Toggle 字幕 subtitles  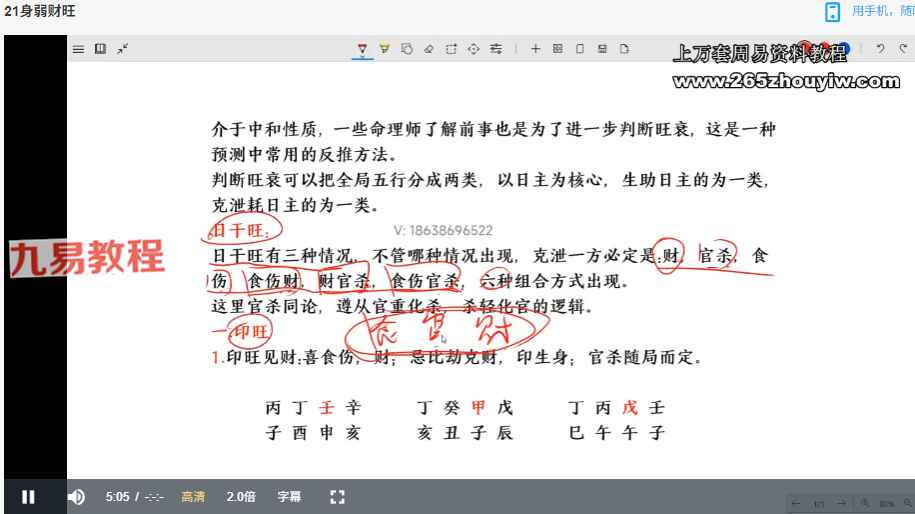coord(289,496)
